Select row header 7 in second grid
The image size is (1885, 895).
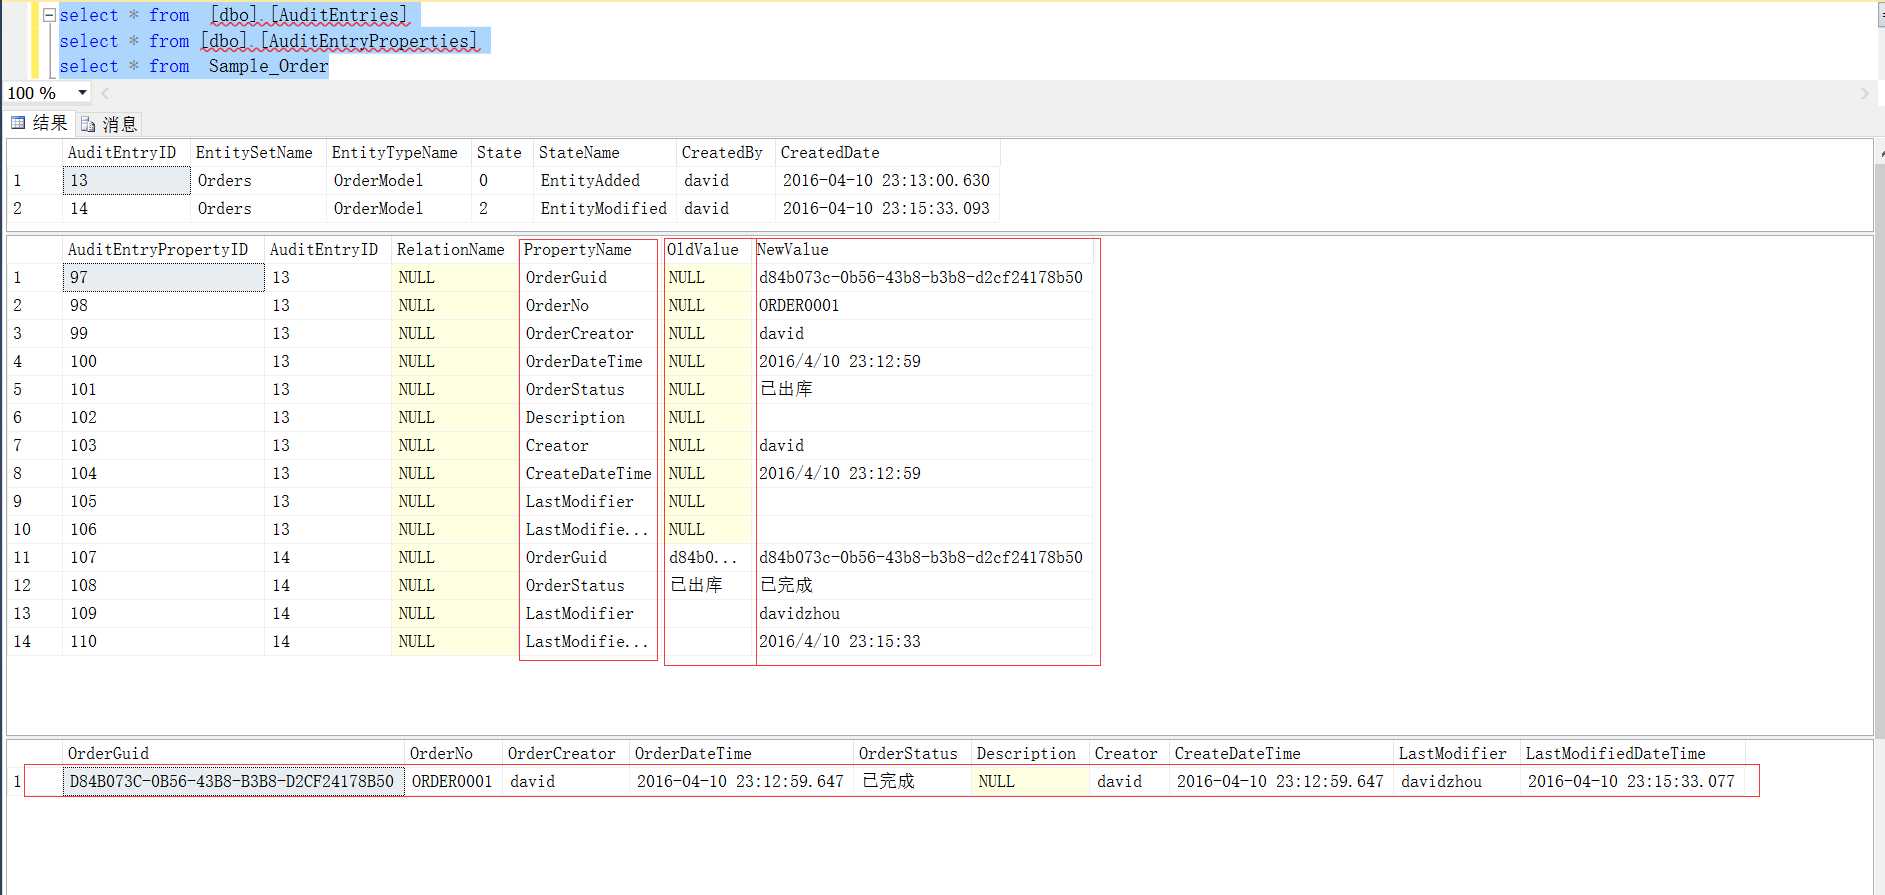pos(34,446)
